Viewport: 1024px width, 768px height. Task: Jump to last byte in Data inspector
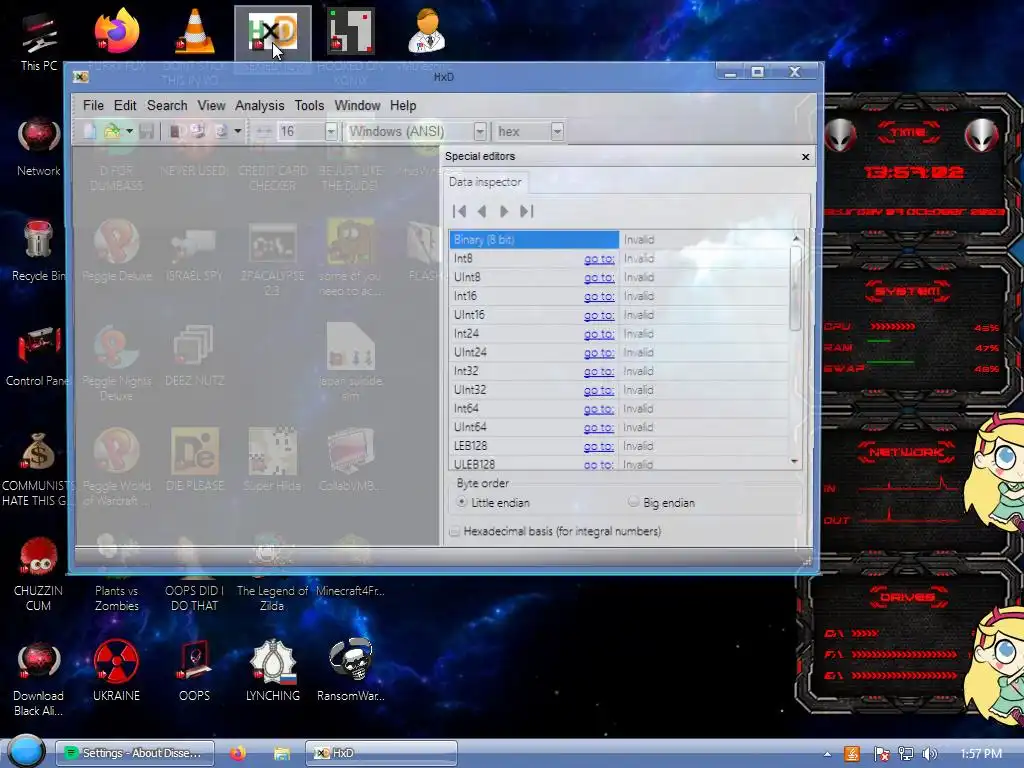(x=526, y=211)
